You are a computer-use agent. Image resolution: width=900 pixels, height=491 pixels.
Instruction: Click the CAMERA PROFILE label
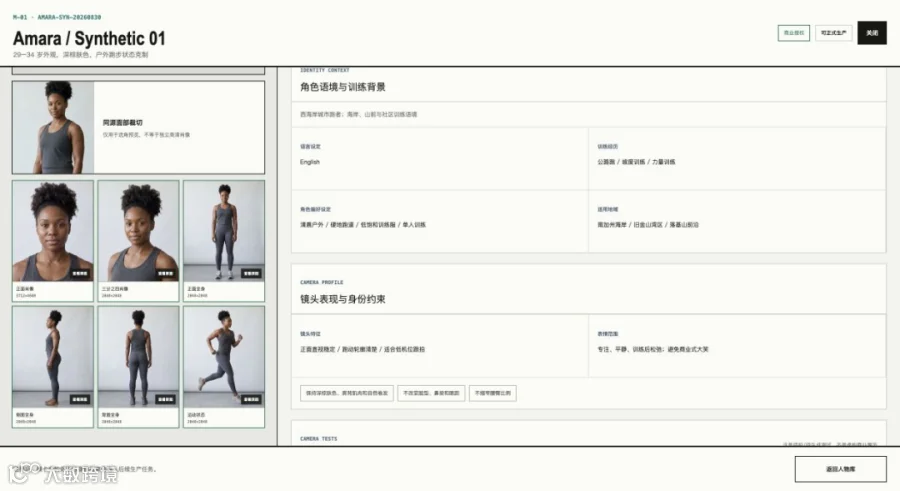tap(321, 283)
